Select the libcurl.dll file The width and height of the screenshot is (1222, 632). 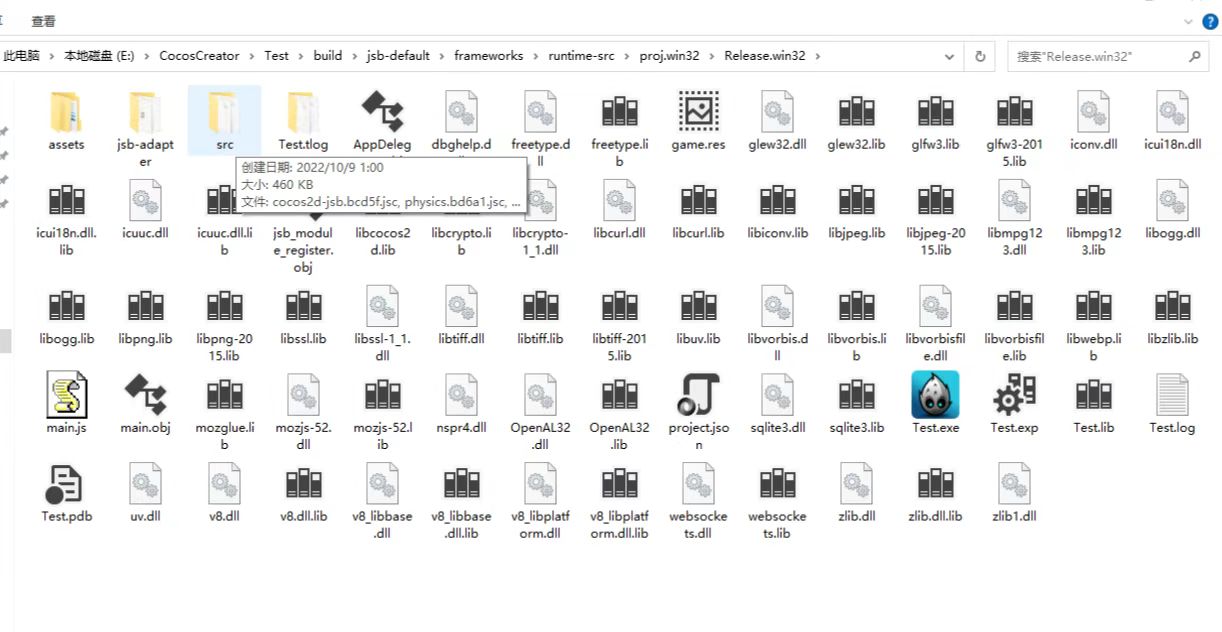[x=620, y=210]
